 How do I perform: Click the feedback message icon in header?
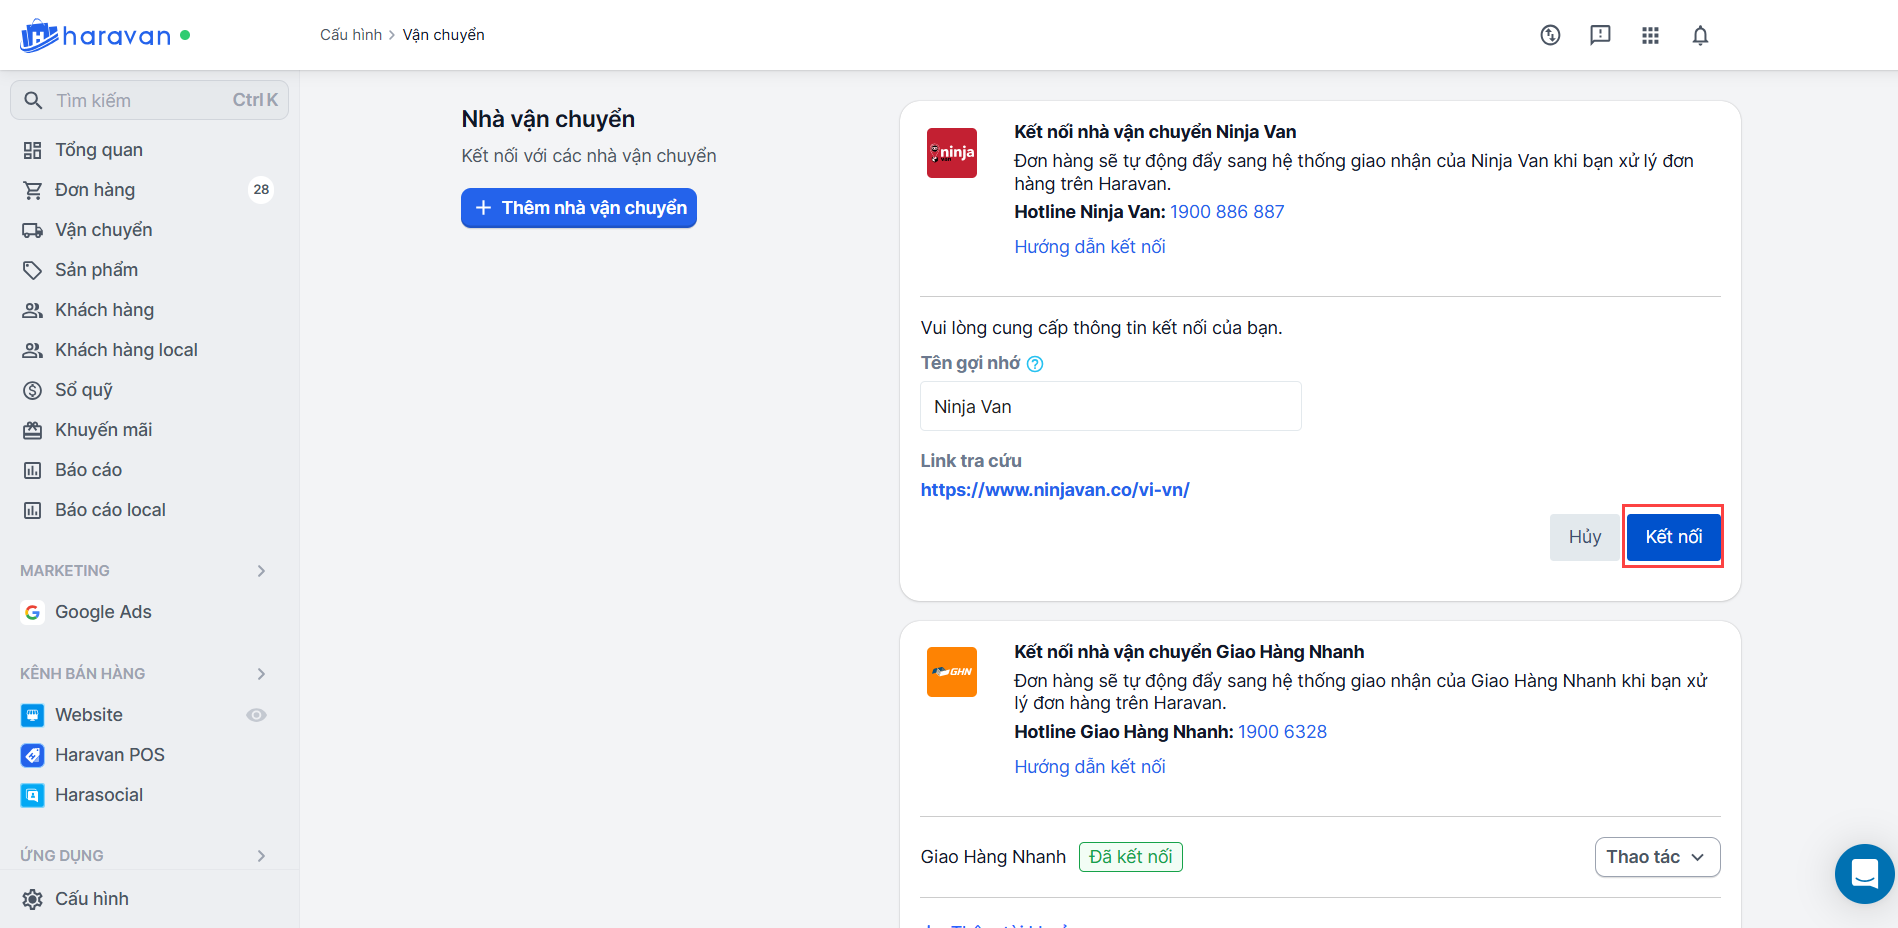[x=1600, y=36]
